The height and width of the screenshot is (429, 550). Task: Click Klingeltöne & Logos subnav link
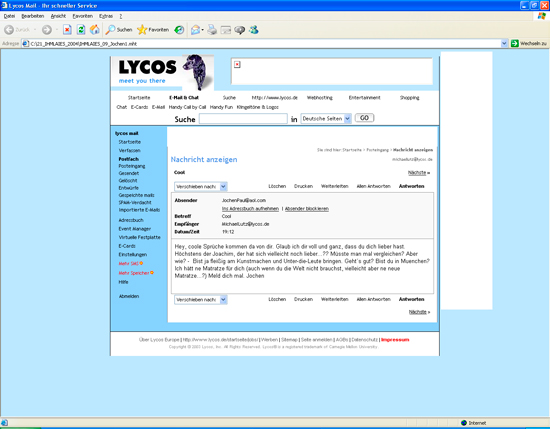click(257, 107)
